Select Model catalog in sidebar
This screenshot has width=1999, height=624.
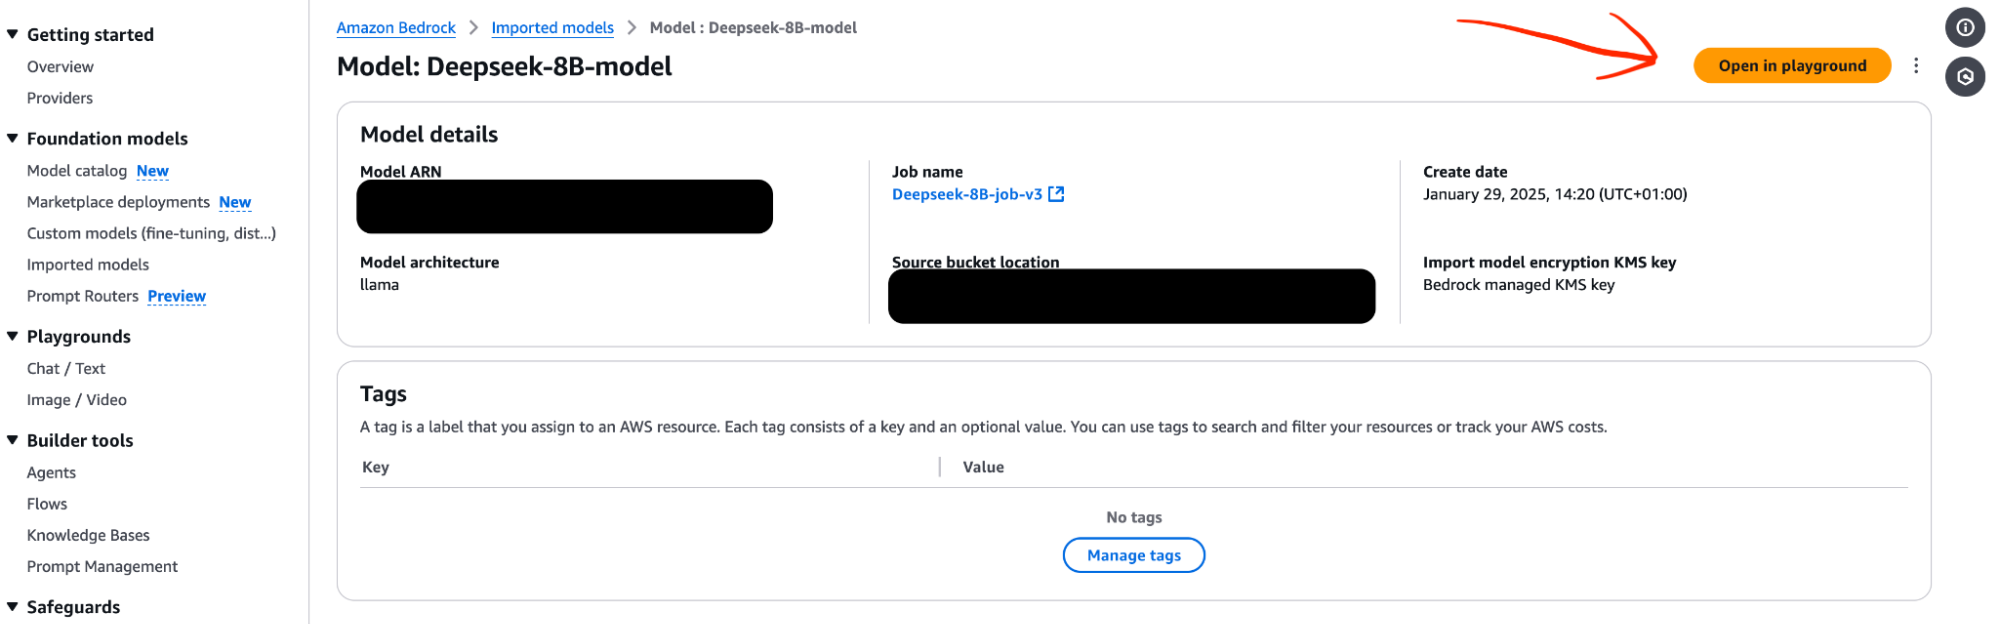[x=77, y=171]
